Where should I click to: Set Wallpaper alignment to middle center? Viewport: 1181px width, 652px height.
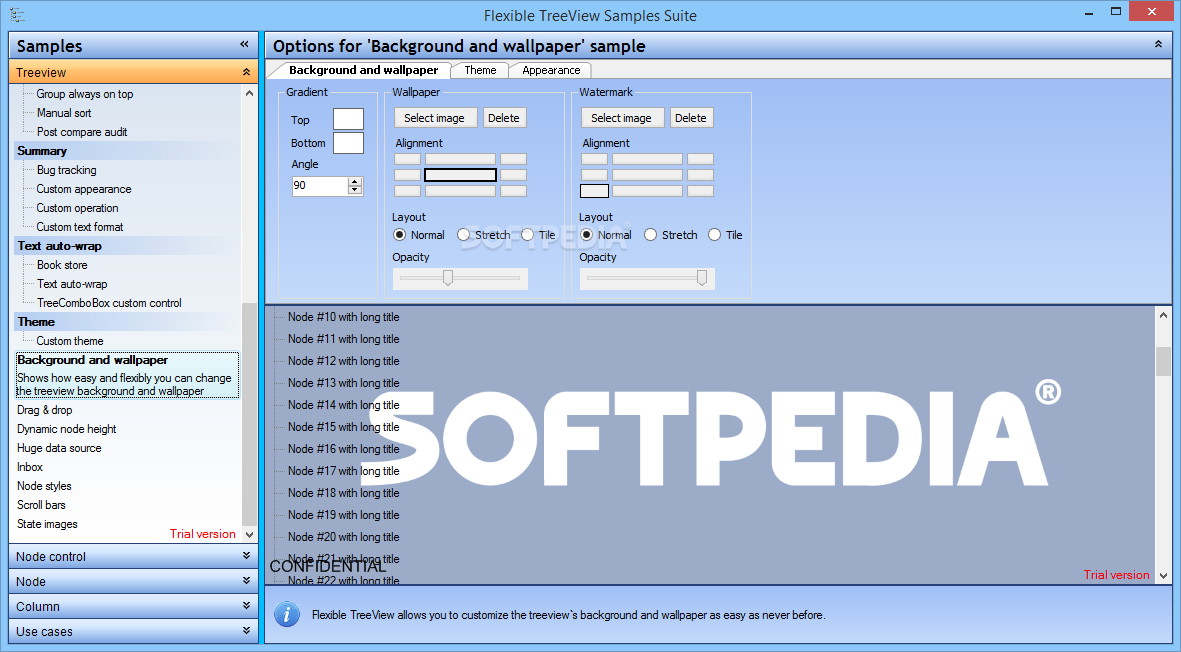460,175
